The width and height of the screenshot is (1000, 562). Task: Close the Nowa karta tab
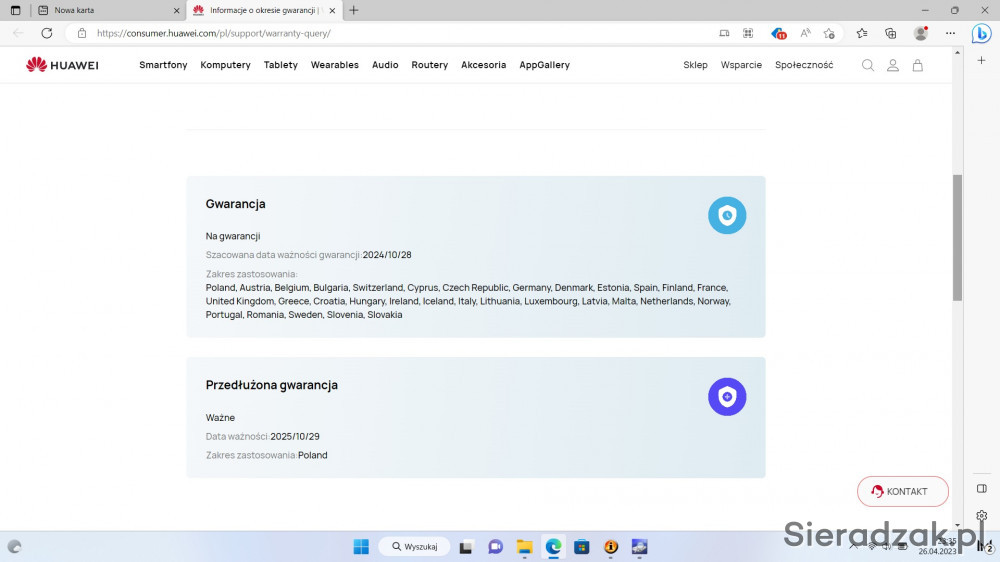click(x=177, y=10)
